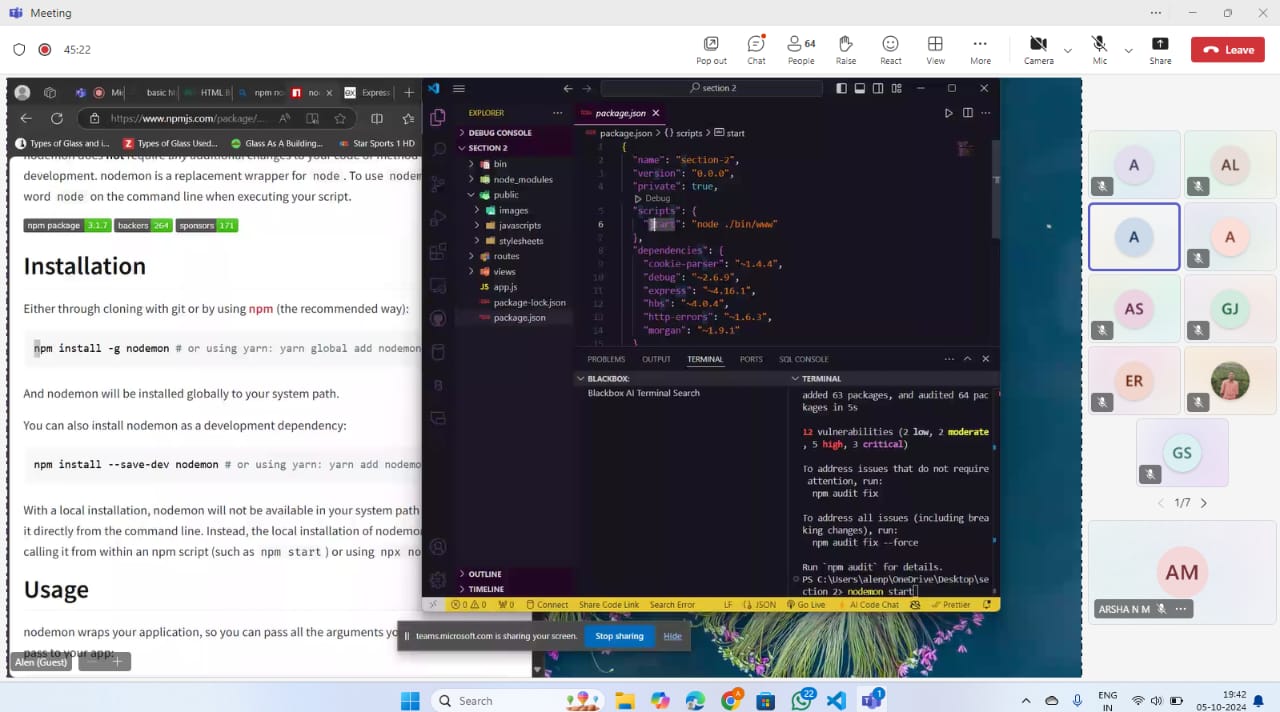Leave the meeting
Image resolution: width=1280 pixels, height=712 pixels.
point(1228,50)
